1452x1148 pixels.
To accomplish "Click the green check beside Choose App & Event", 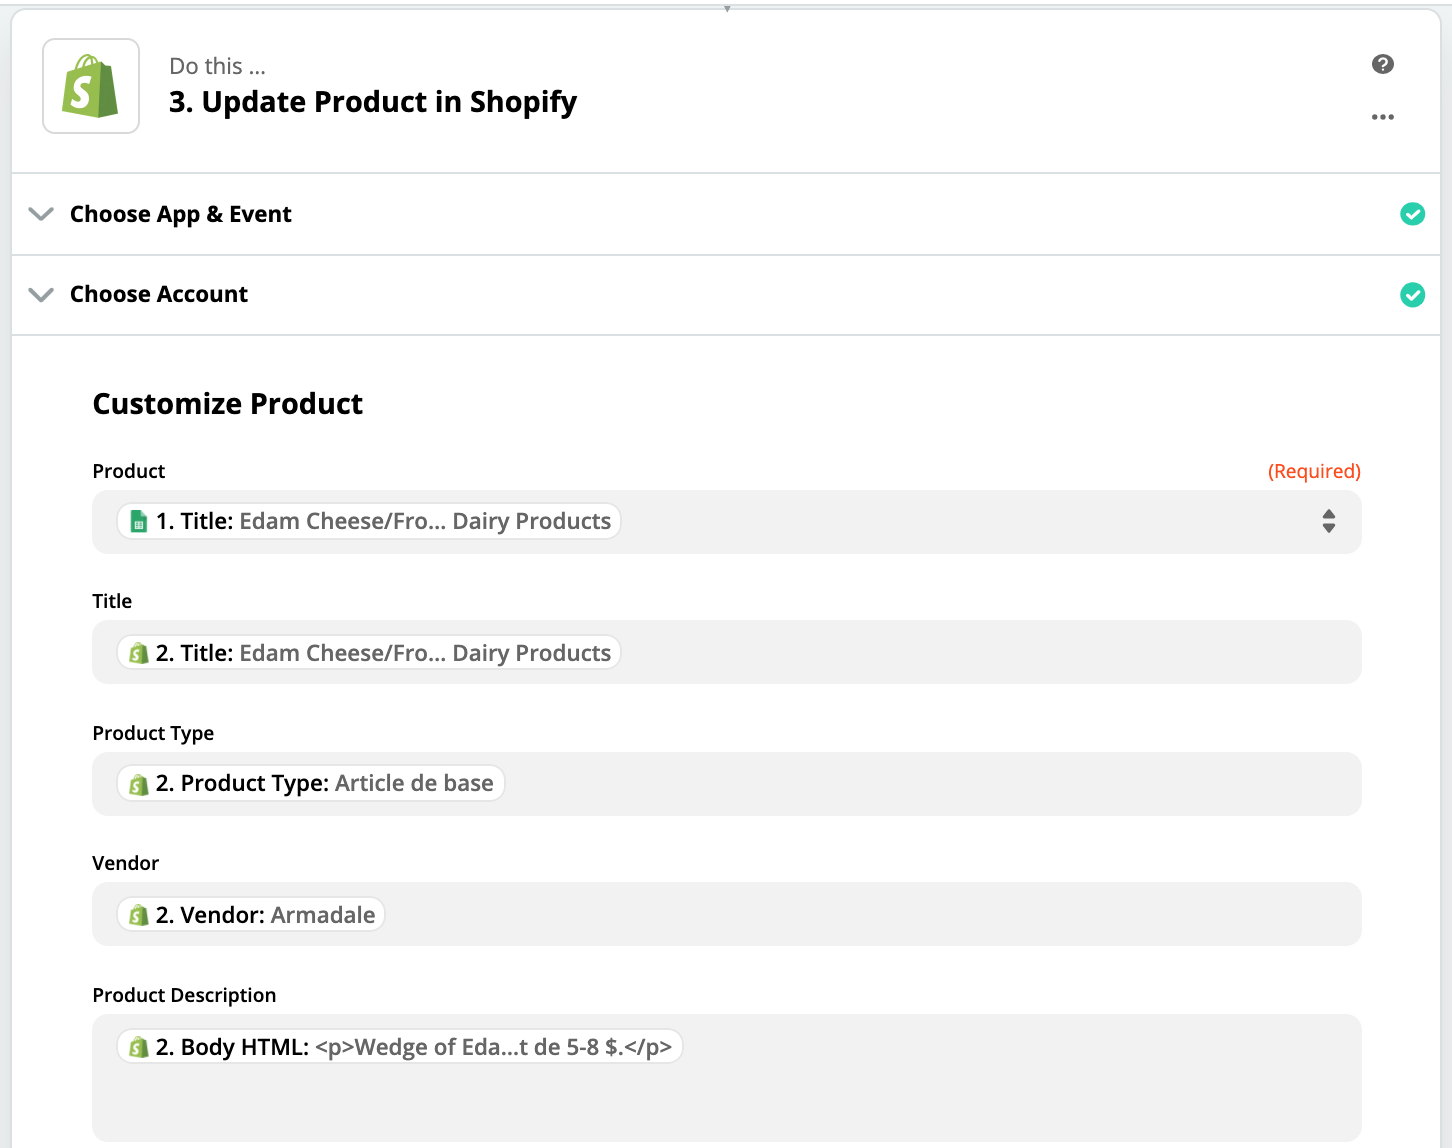I will pos(1412,214).
